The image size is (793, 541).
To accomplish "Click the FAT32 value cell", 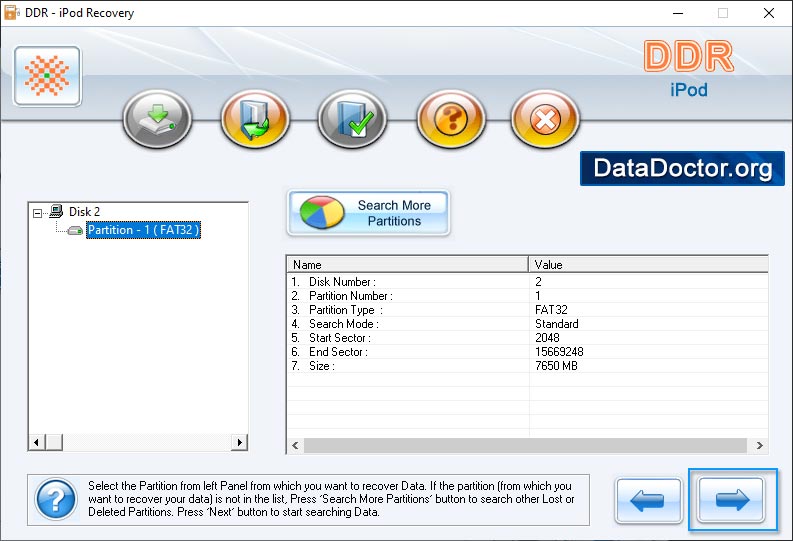I will (x=551, y=310).
